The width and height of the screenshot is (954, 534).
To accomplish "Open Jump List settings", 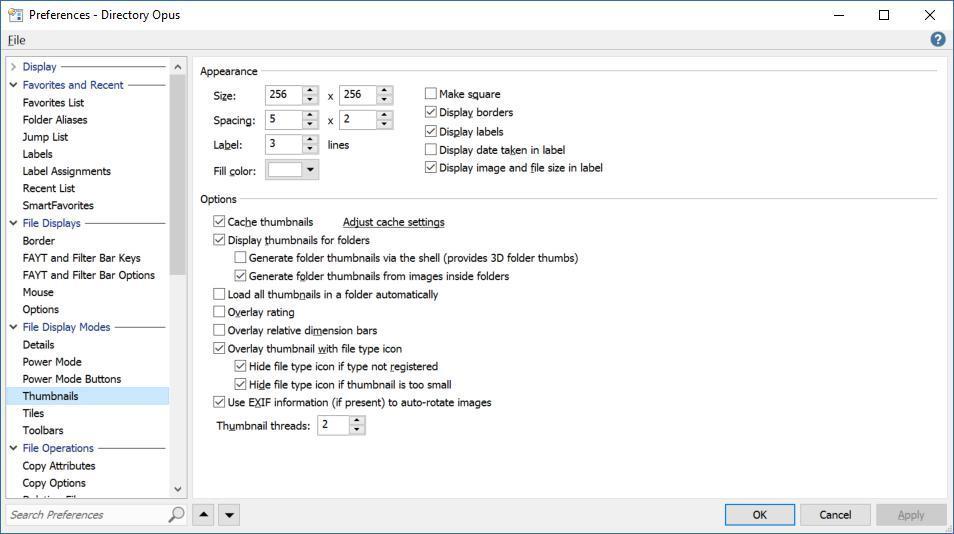I will [45, 137].
